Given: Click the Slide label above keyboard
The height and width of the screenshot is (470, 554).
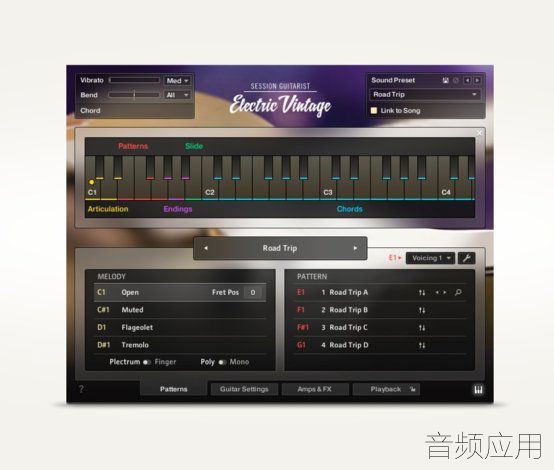Looking at the screenshot, I should point(194,146).
